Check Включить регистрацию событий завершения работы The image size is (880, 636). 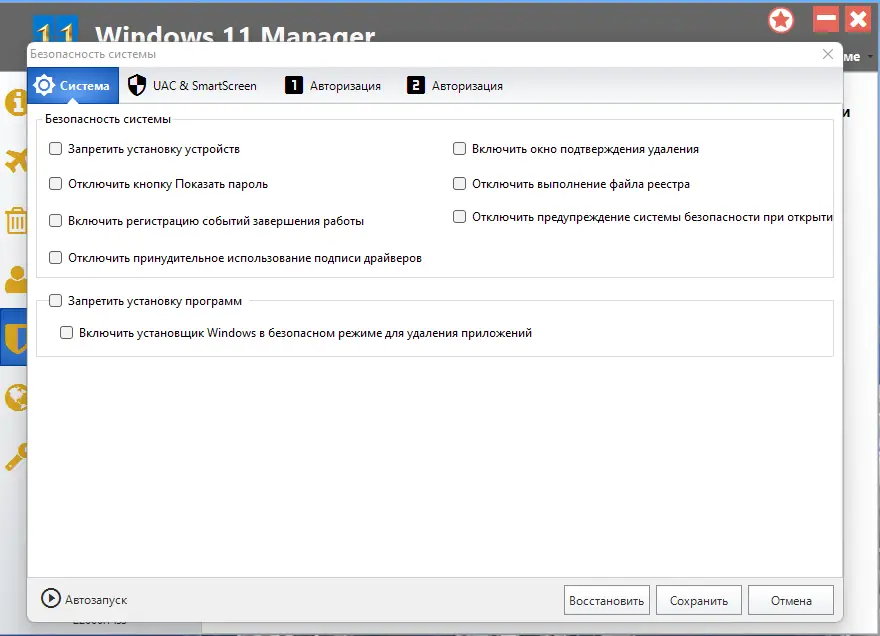click(x=56, y=221)
